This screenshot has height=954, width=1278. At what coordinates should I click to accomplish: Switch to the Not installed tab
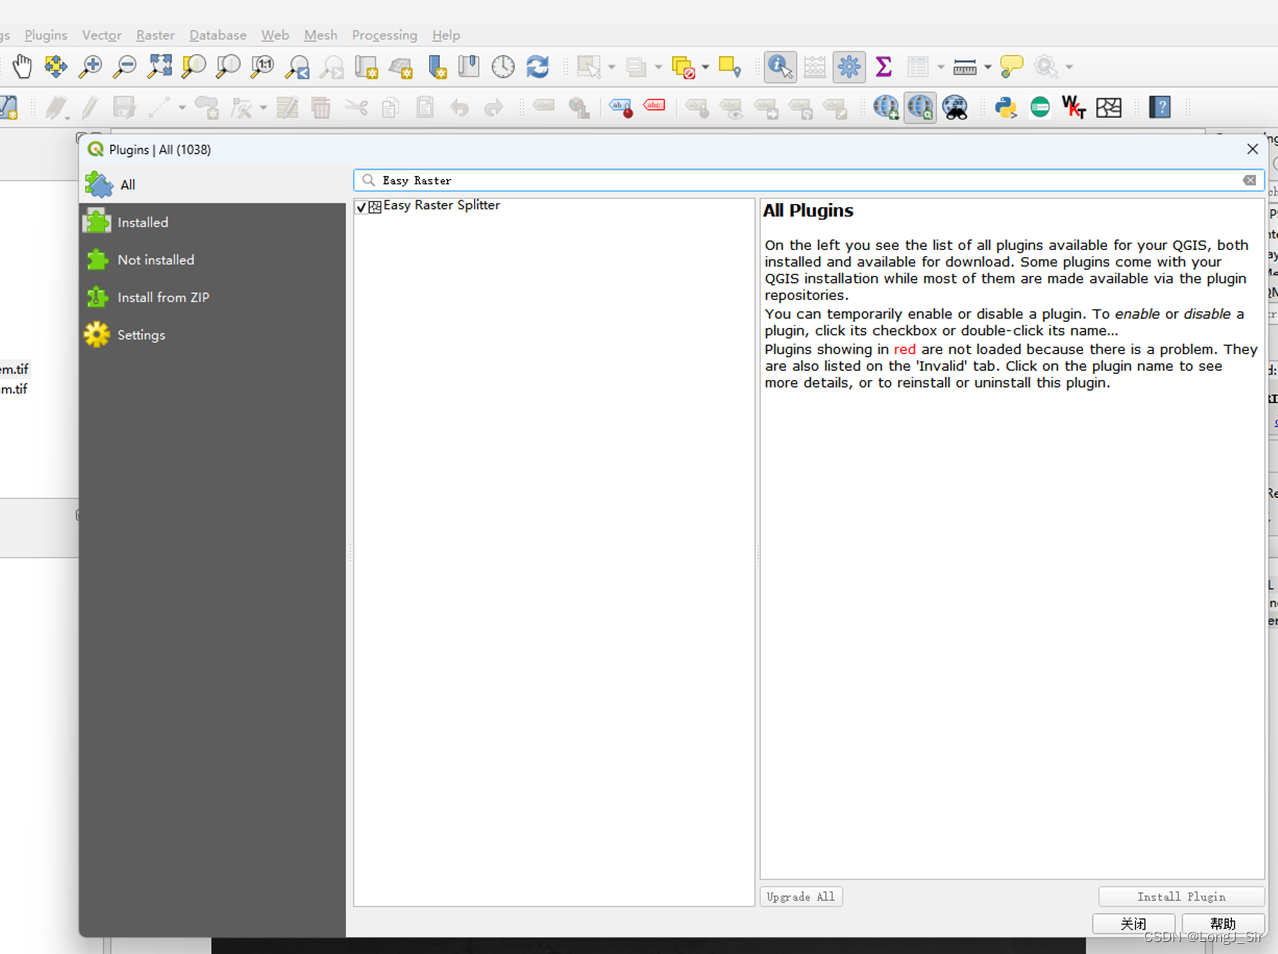point(213,260)
